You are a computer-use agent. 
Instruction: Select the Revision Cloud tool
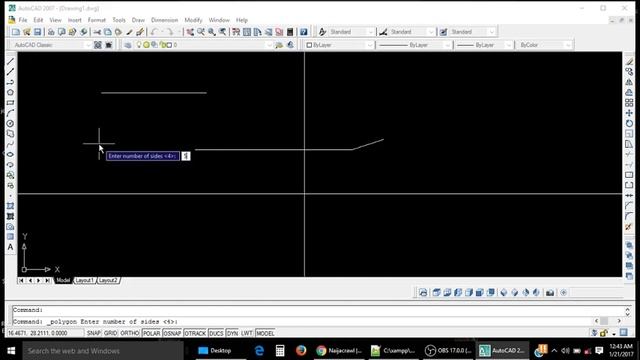coord(10,134)
